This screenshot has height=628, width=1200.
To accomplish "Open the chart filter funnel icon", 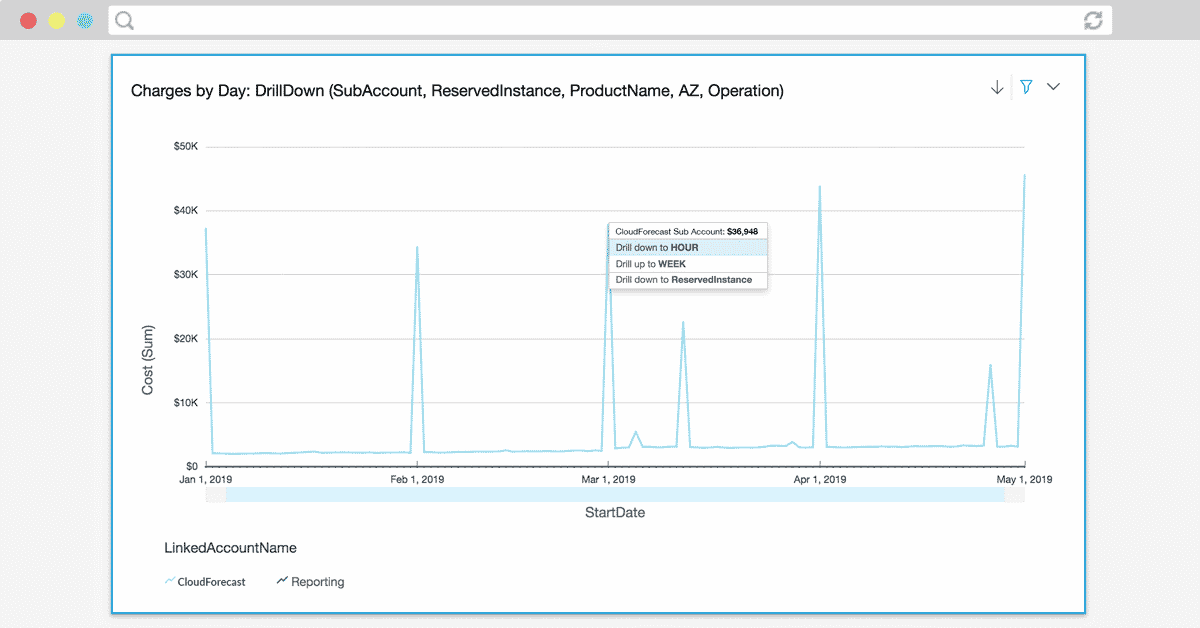I will click(1025, 88).
